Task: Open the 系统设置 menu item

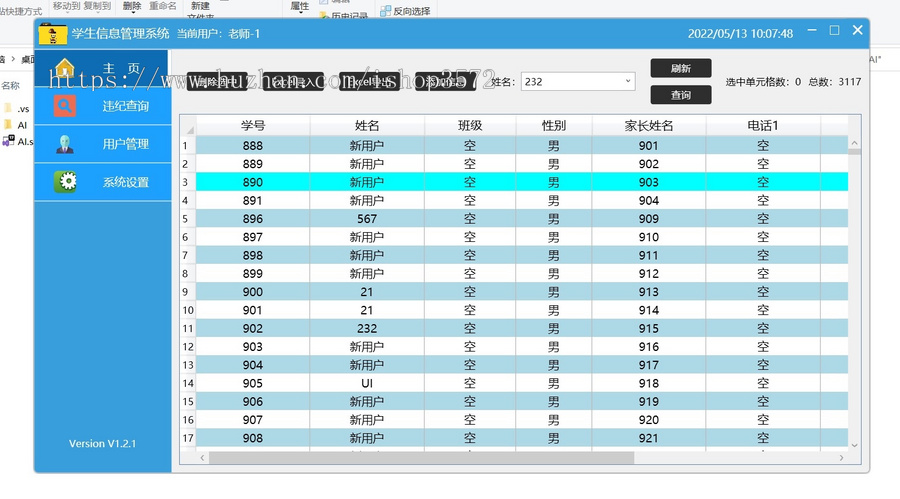Action: [x=103, y=182]
